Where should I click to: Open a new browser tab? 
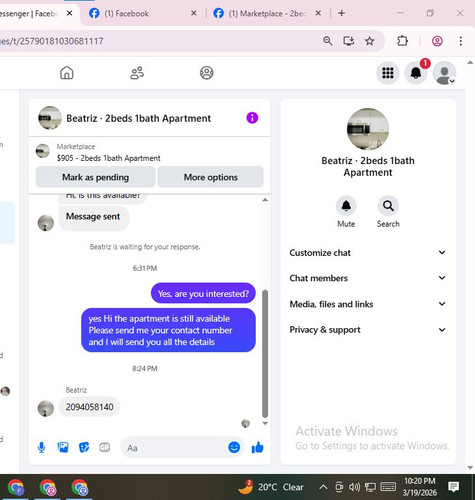tap(341, 13)
